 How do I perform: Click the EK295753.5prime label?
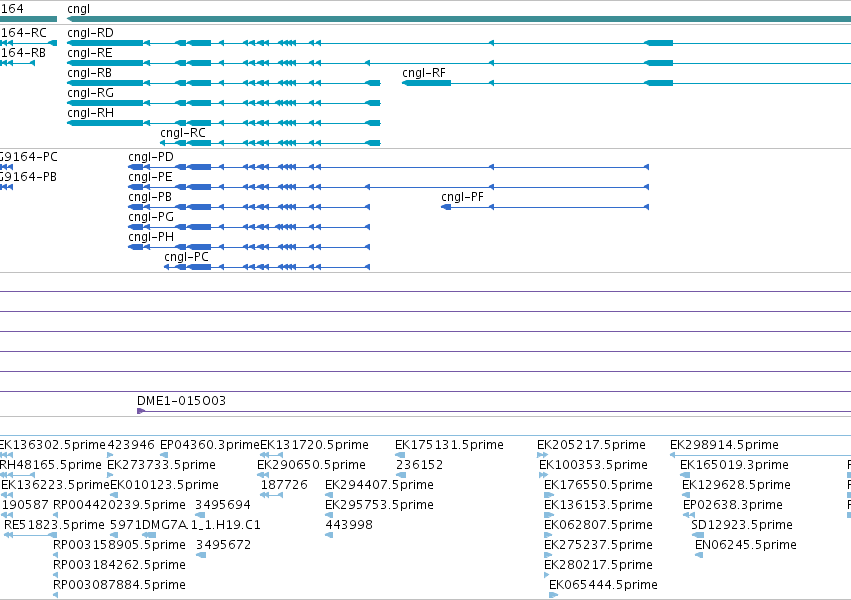379,506
